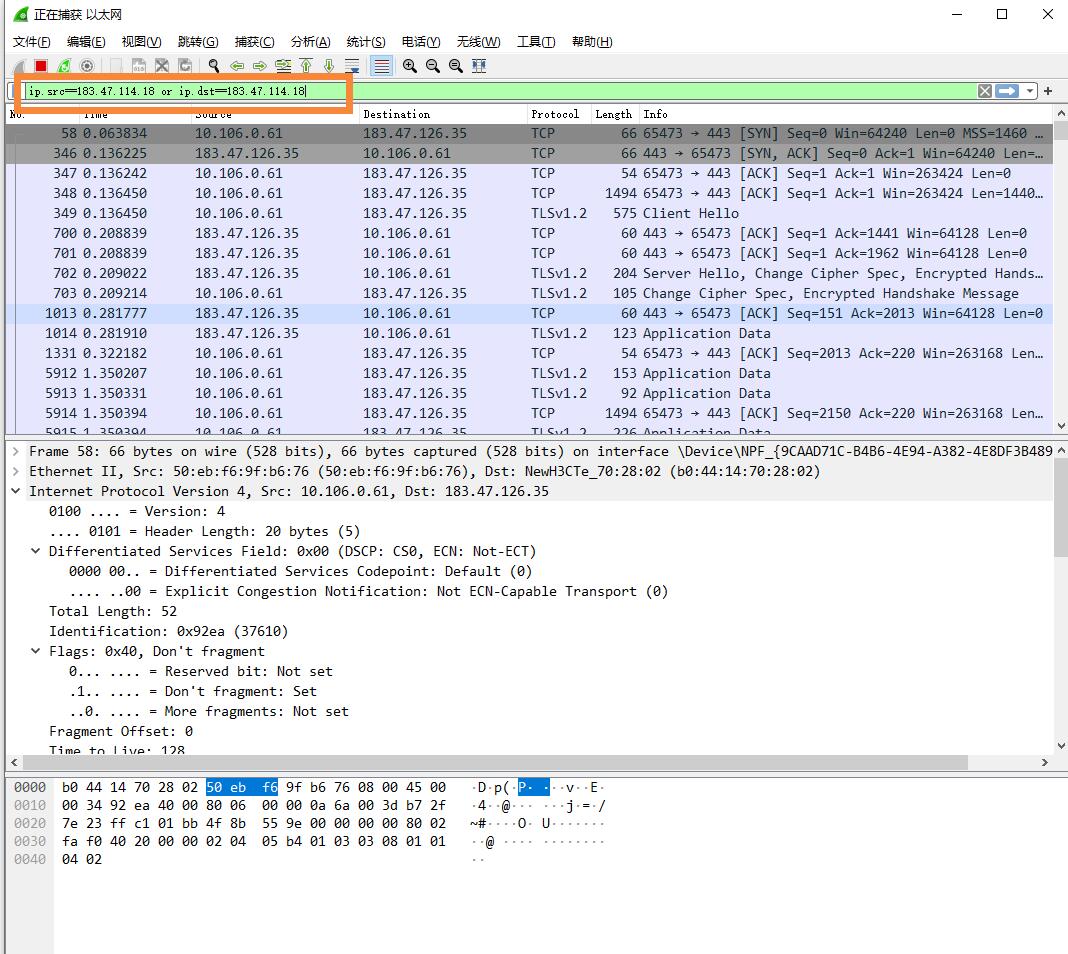Sort by Length column header

(615, 114)
